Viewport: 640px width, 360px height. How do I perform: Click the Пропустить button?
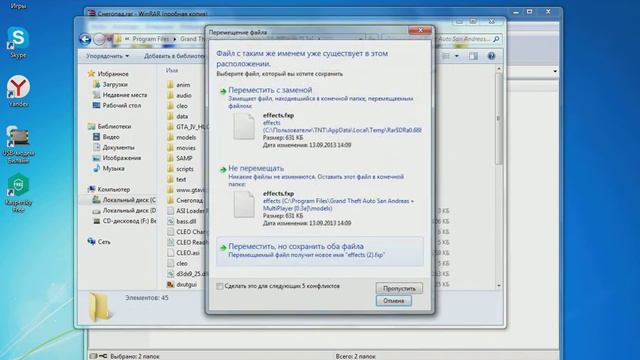[399, 288]
